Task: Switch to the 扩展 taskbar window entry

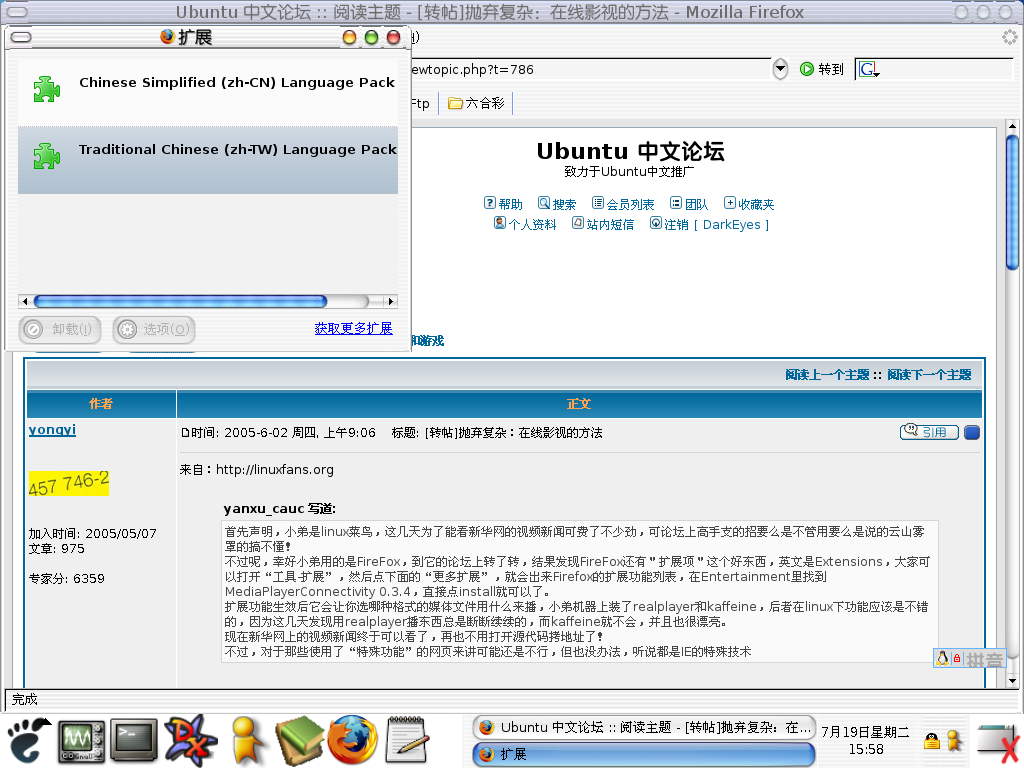Action: 643,754
